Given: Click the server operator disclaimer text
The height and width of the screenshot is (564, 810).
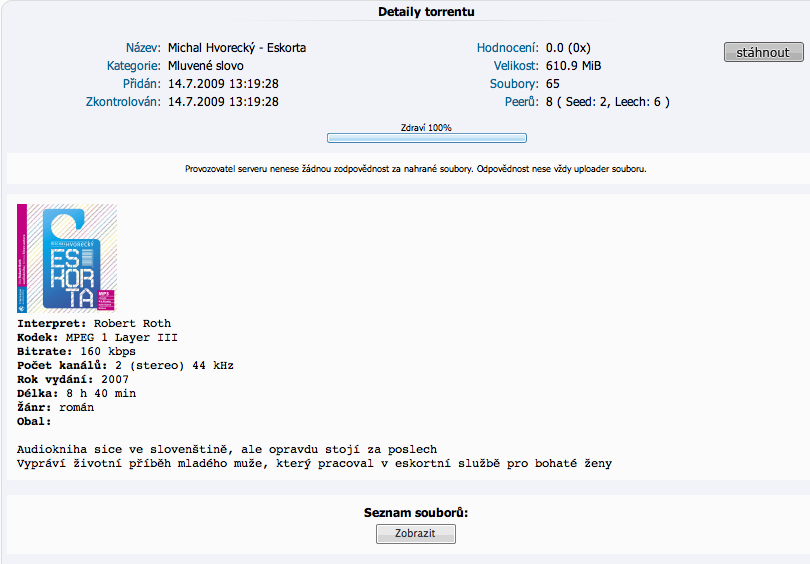Looking at the screenshot, I should [416, 169].
